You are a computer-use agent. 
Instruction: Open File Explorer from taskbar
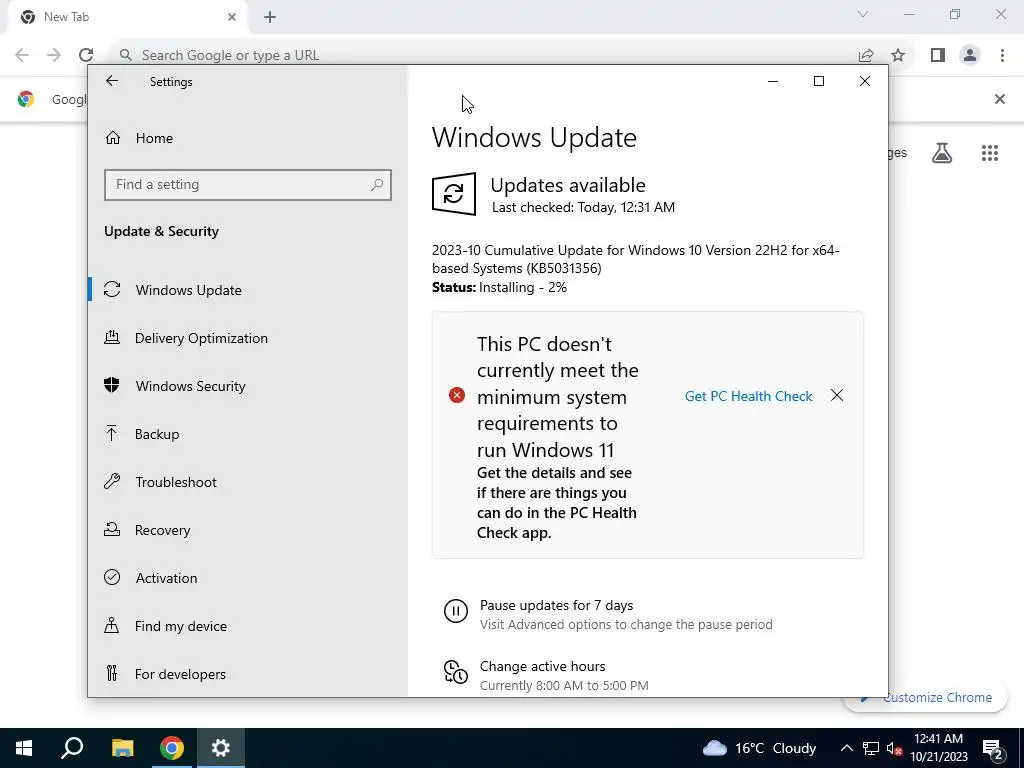click(x=122, y=748)
